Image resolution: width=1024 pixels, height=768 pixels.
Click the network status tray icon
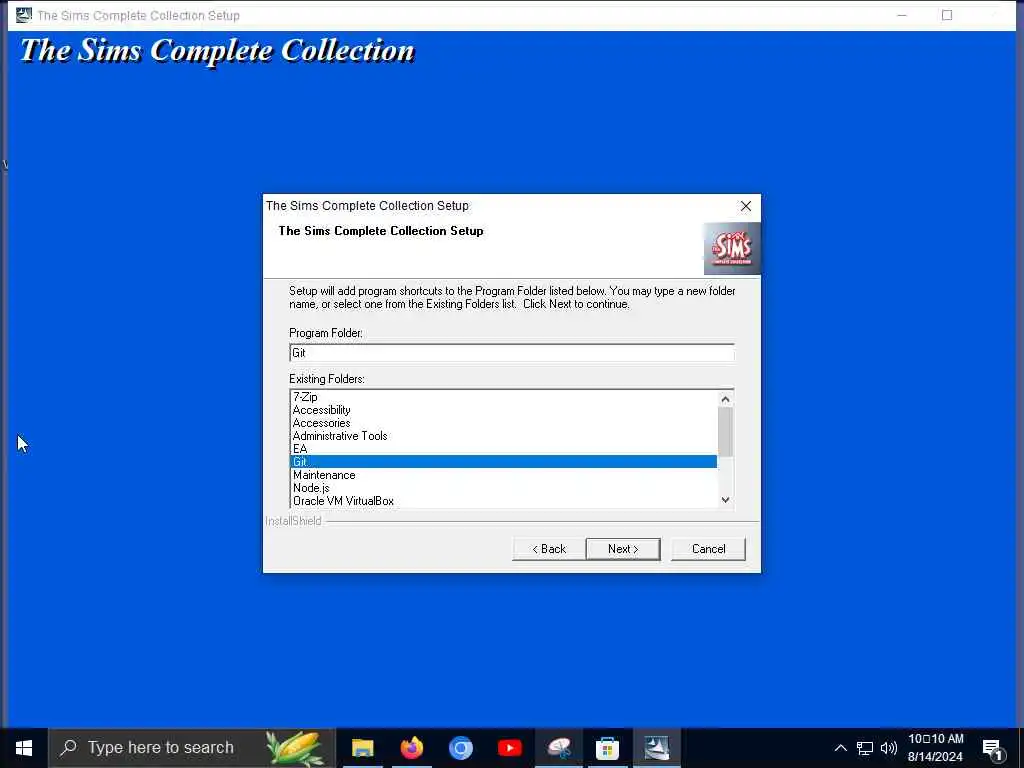click(x=865, y=748)
